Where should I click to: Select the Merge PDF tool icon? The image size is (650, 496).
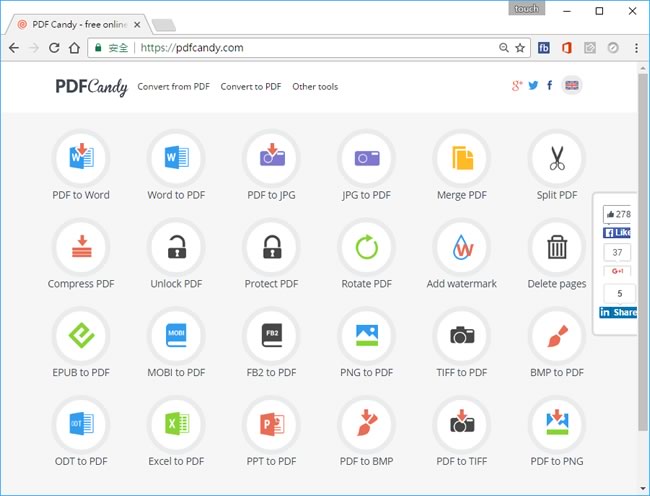(462, 158)
